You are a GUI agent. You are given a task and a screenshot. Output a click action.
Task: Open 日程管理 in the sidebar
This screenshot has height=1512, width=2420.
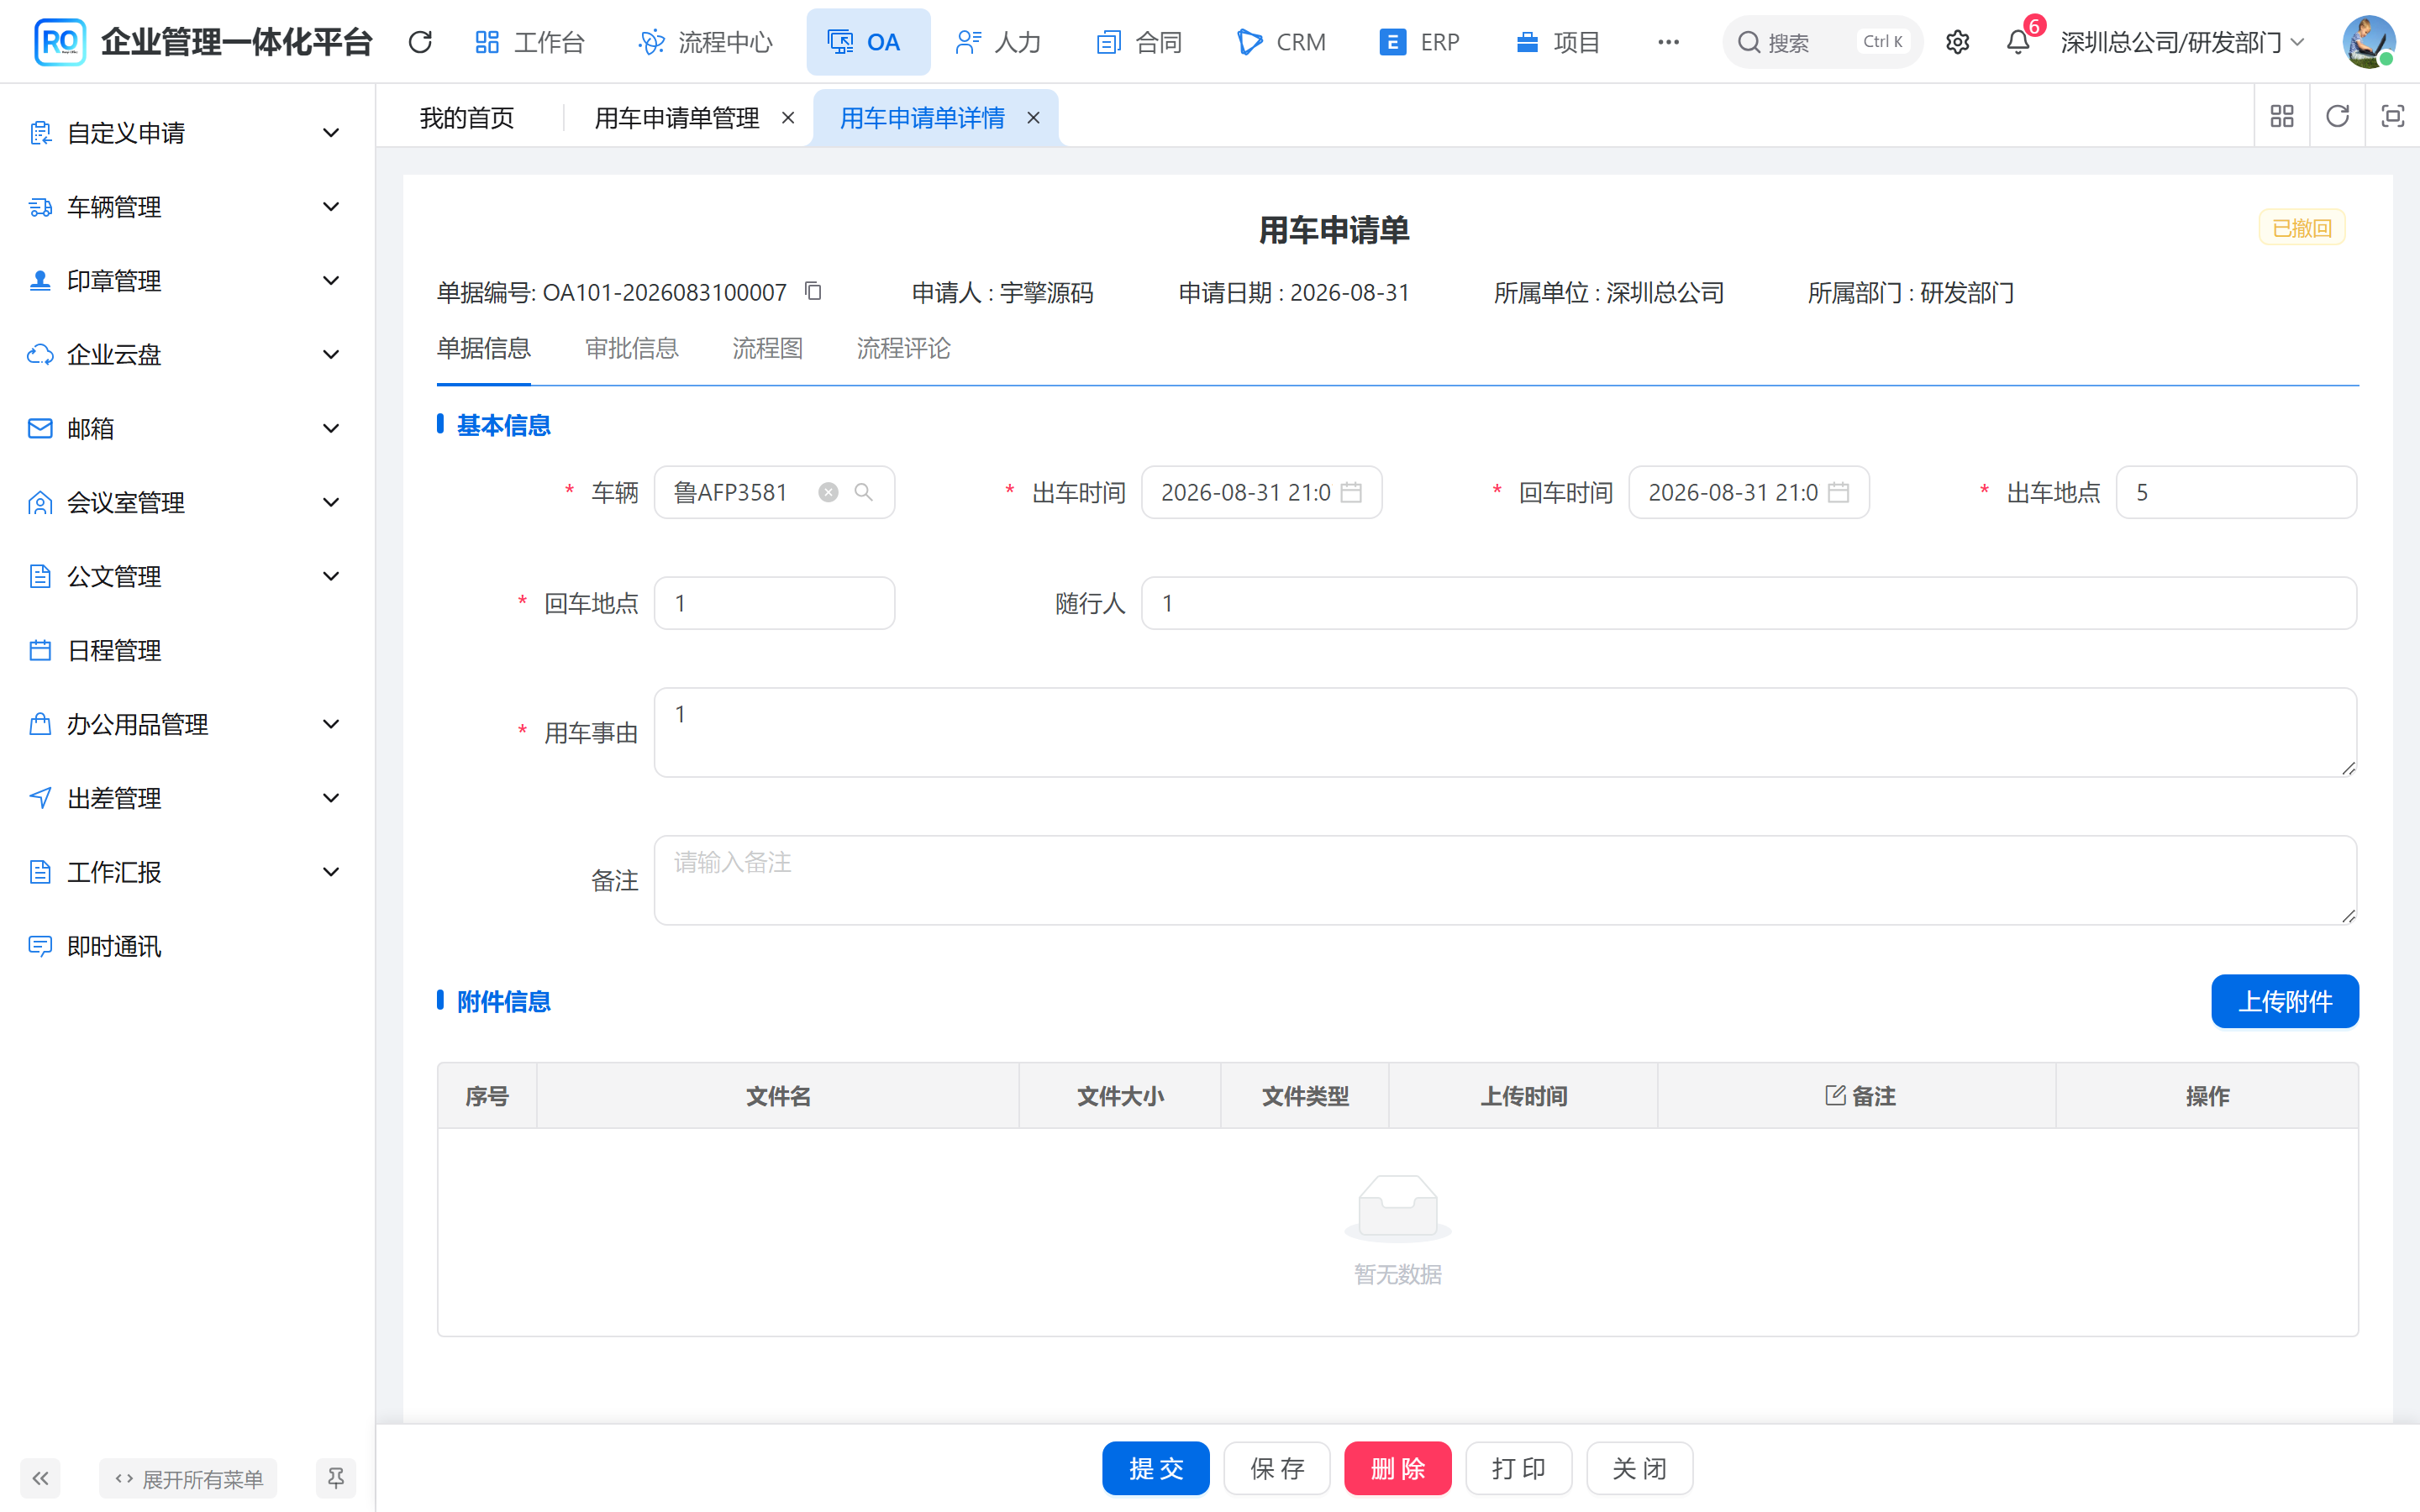[187, 651]
